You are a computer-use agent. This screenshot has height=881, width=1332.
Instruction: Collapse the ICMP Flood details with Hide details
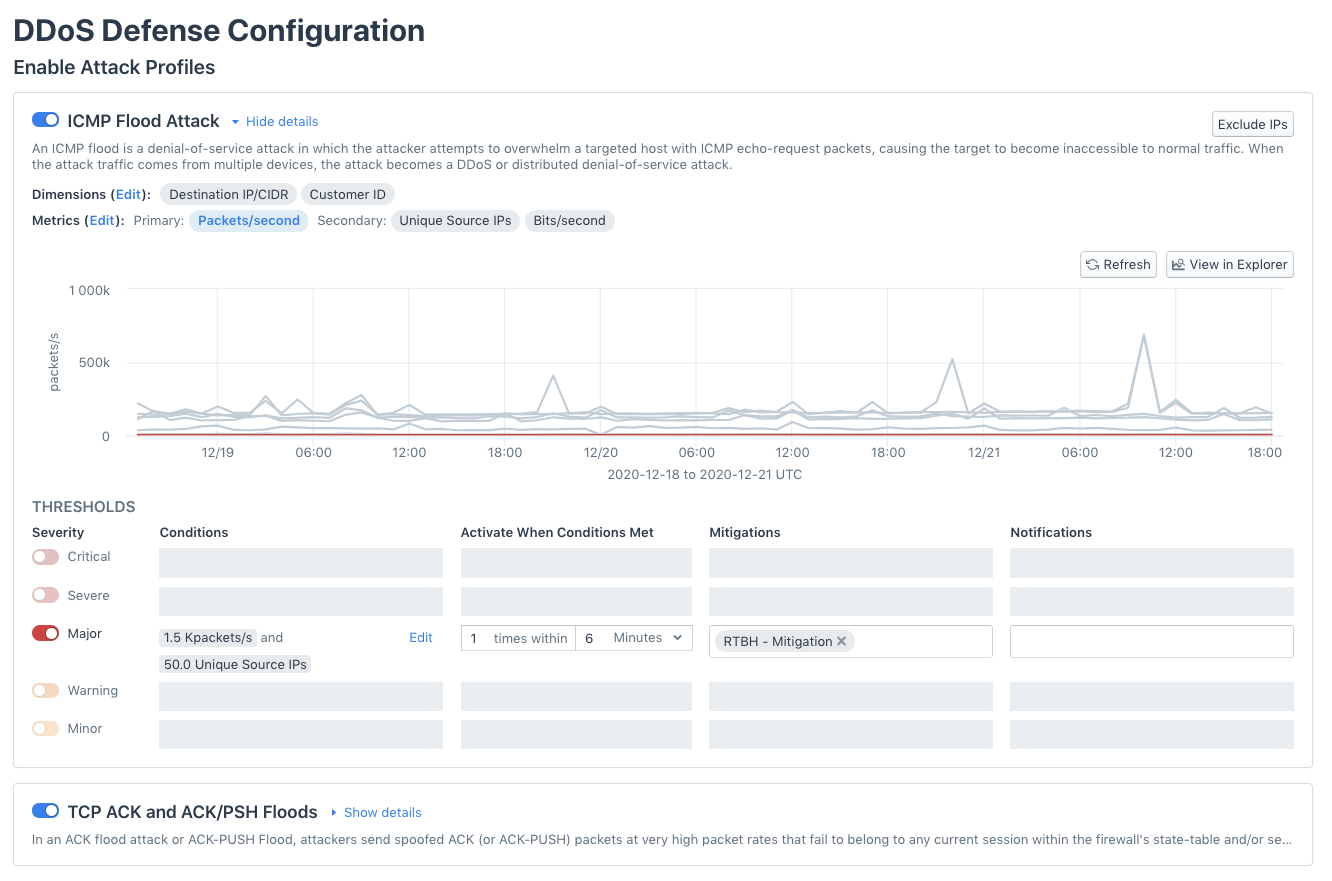pos(280,120)
